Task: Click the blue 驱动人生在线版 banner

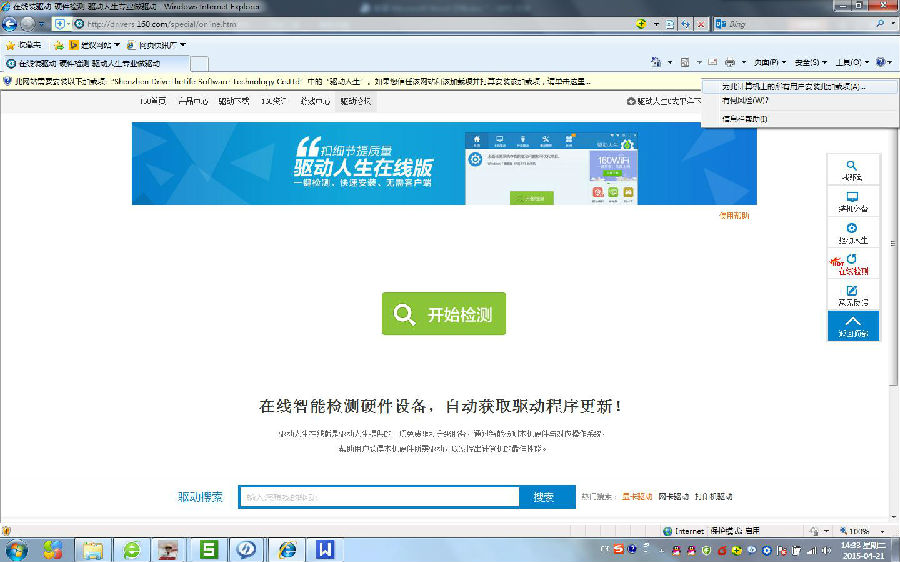Action: pyautogui.click(x=444, y=164)
